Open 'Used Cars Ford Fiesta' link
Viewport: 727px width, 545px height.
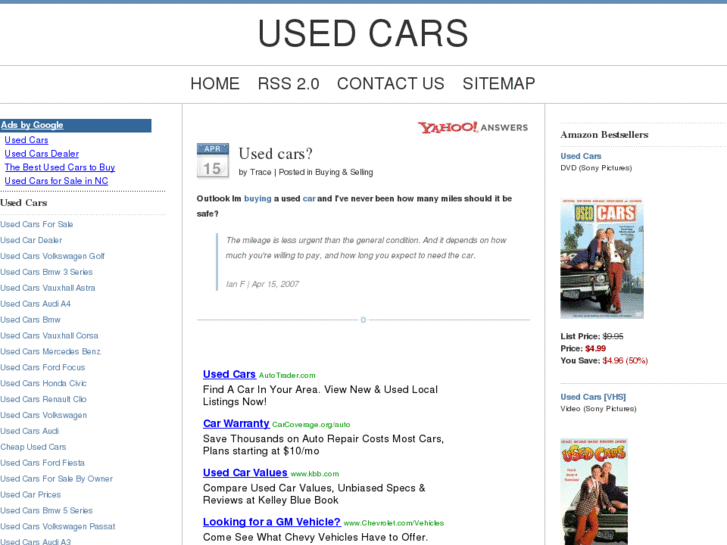[x=42, y=462]
